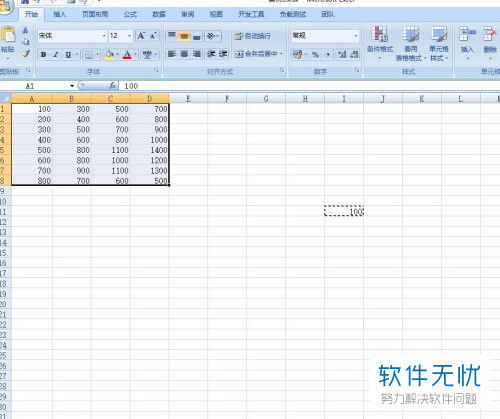Screen dimensions: 500x419
Task: Click Merge and Center (合并后居中) button
Action: (256, 54)
